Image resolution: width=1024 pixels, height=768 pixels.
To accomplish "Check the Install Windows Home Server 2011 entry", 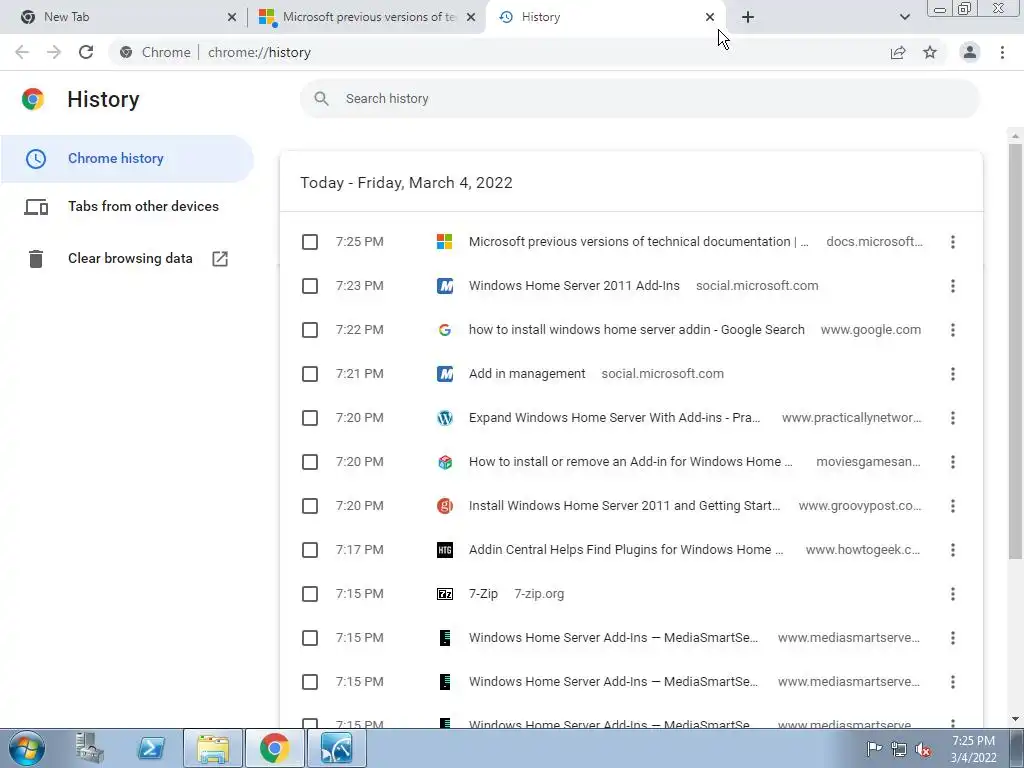I will (310, 506).
